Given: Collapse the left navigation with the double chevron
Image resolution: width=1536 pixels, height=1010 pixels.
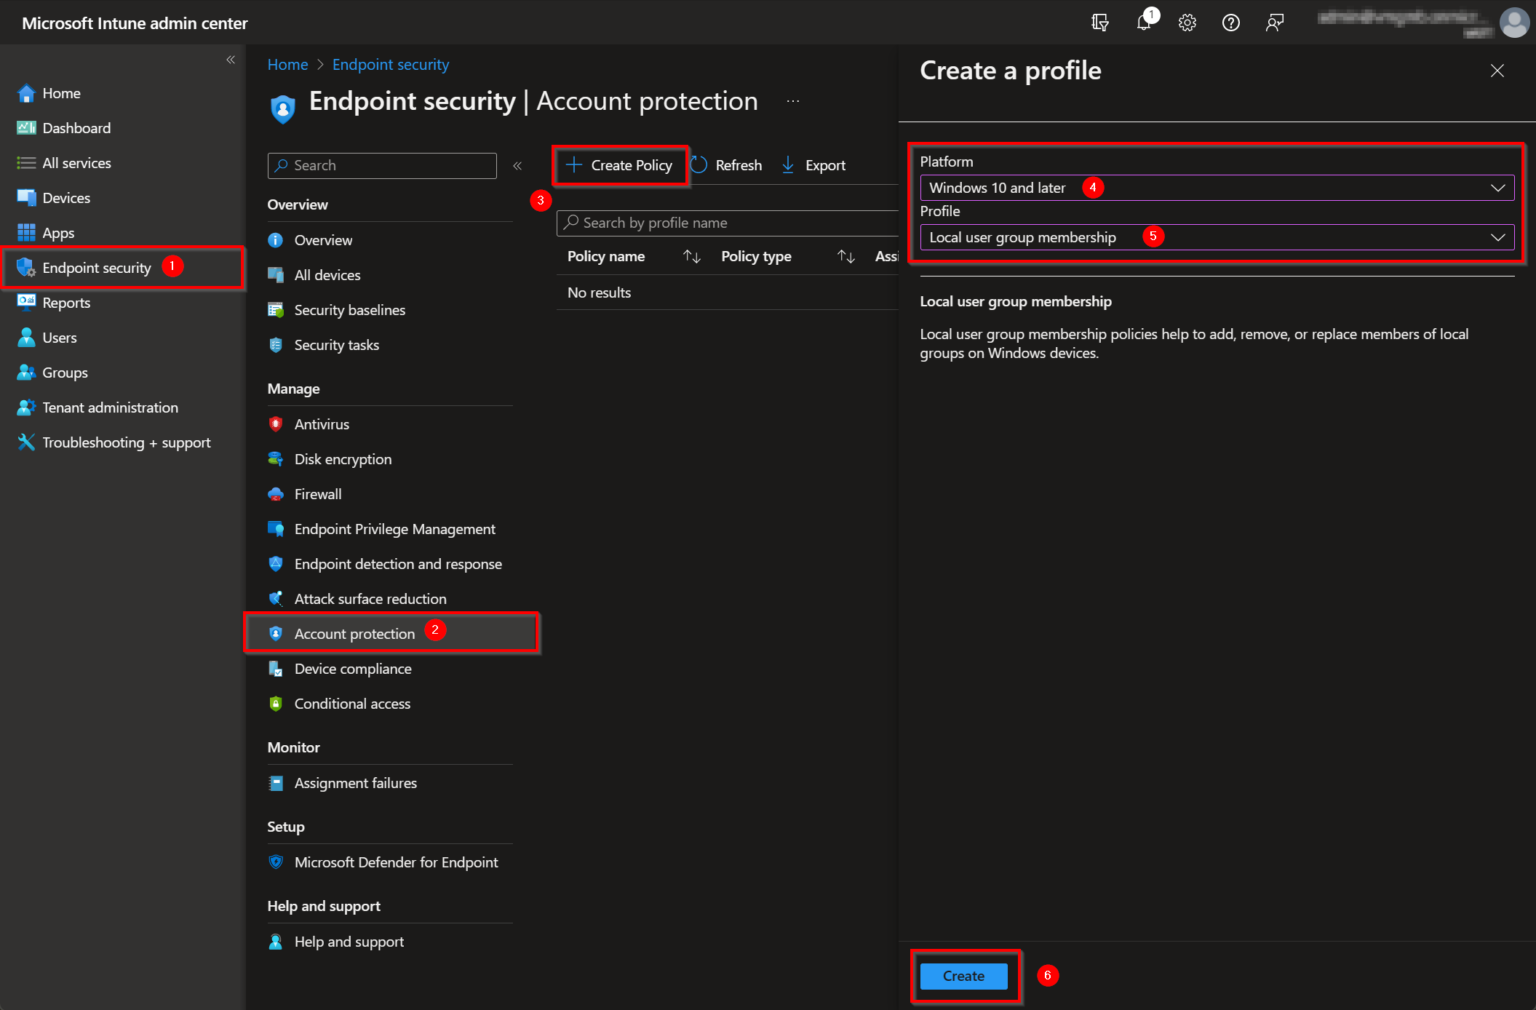Looking at the screenshot, I should click(230, 60).
